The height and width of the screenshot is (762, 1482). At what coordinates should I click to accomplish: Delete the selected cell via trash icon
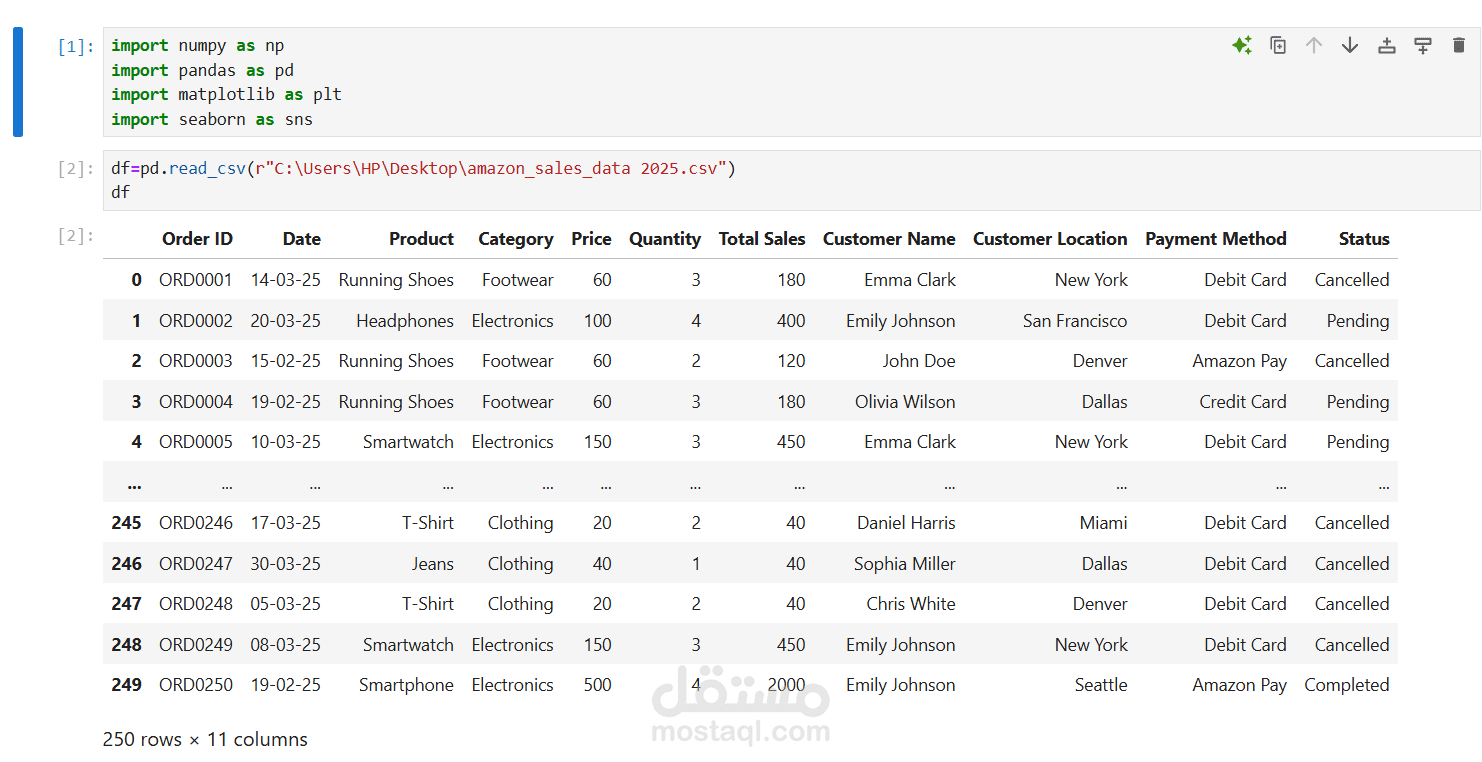(1458, 45)
